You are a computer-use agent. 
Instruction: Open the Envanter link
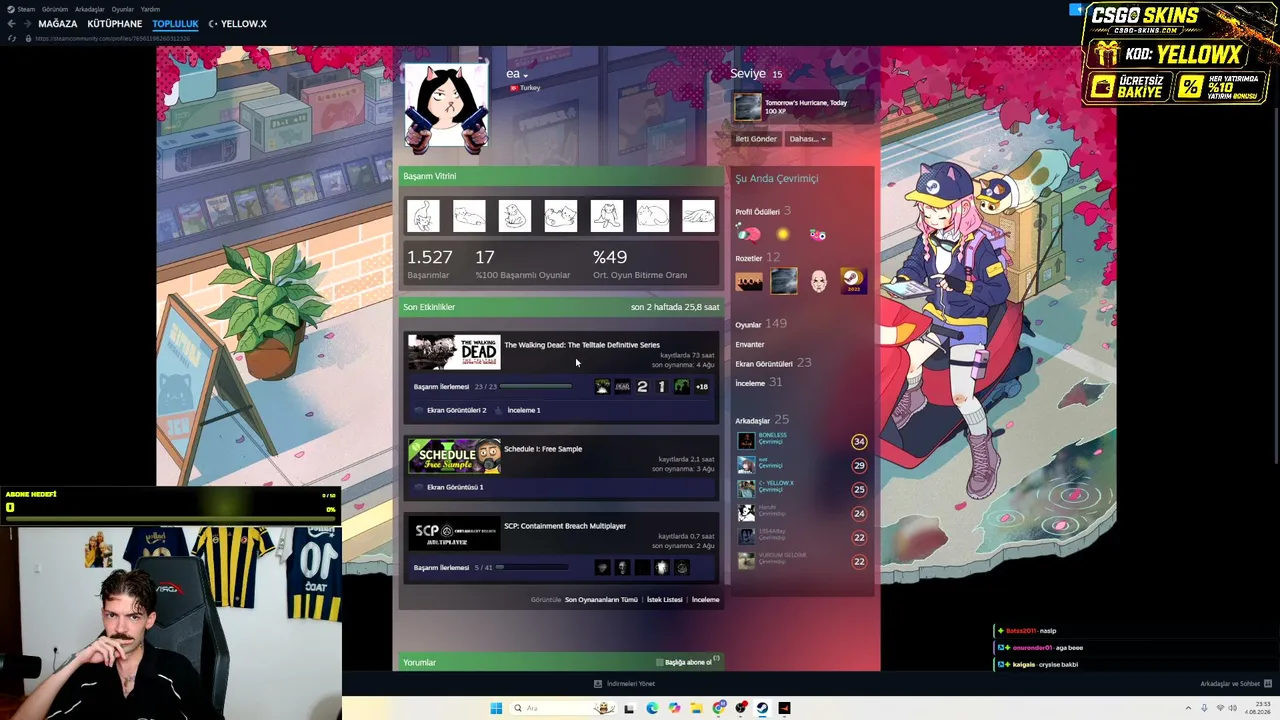[750, 345]
